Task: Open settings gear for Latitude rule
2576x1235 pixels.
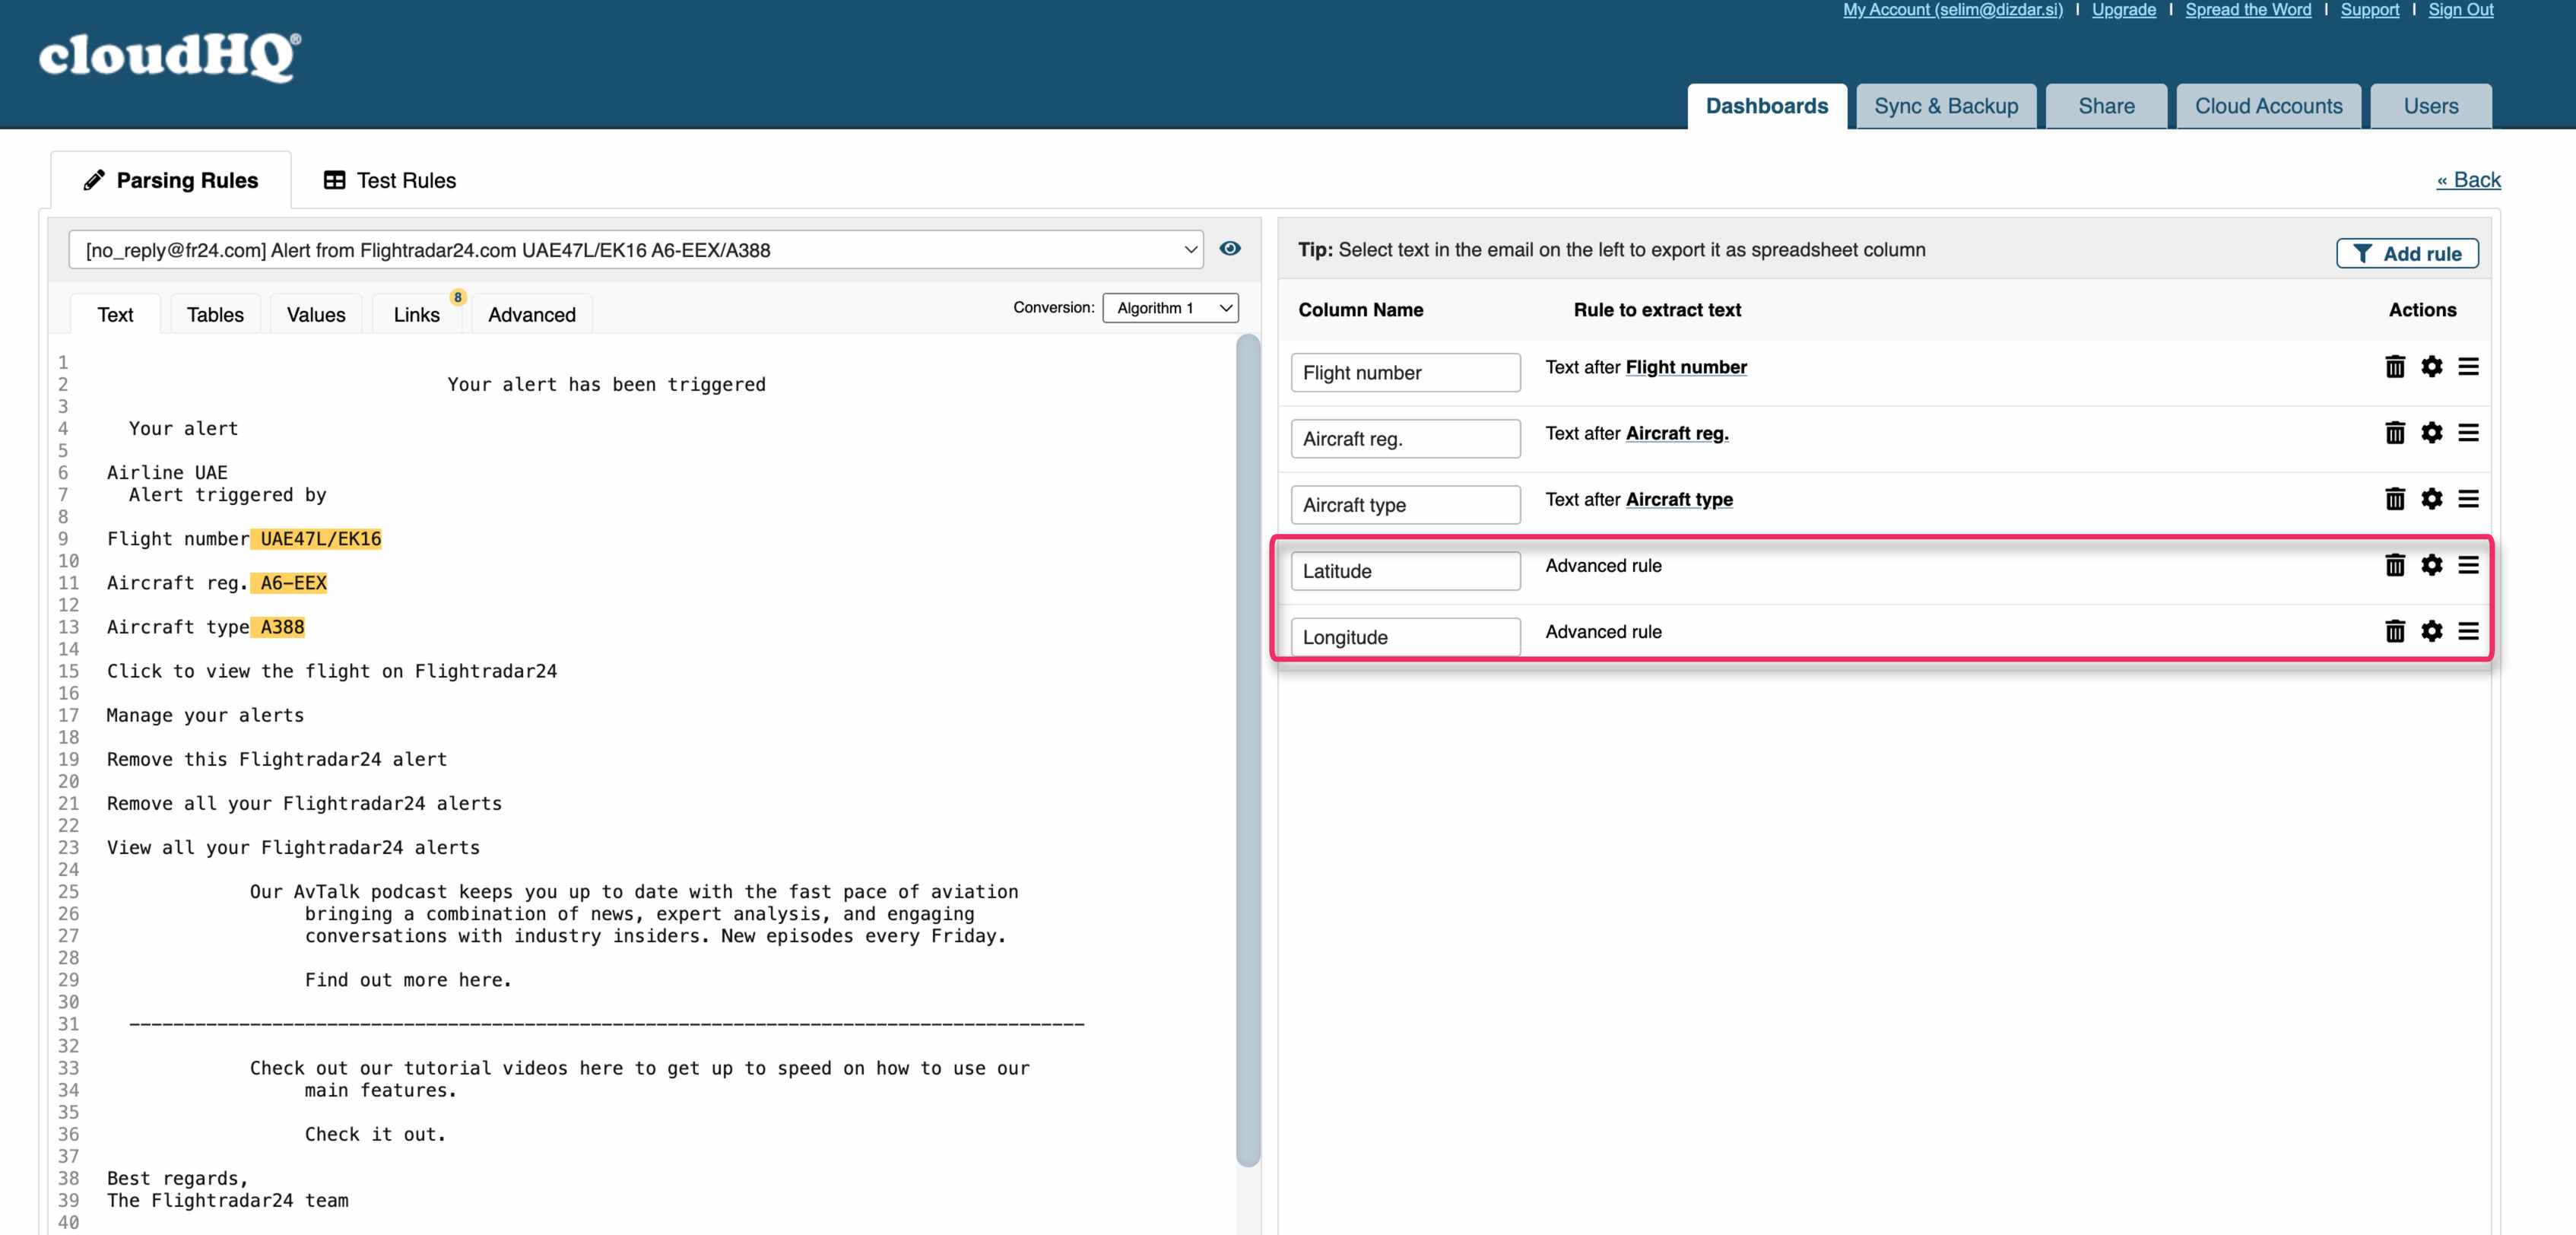Action: pyautogui.click(x=2431, y=565)
